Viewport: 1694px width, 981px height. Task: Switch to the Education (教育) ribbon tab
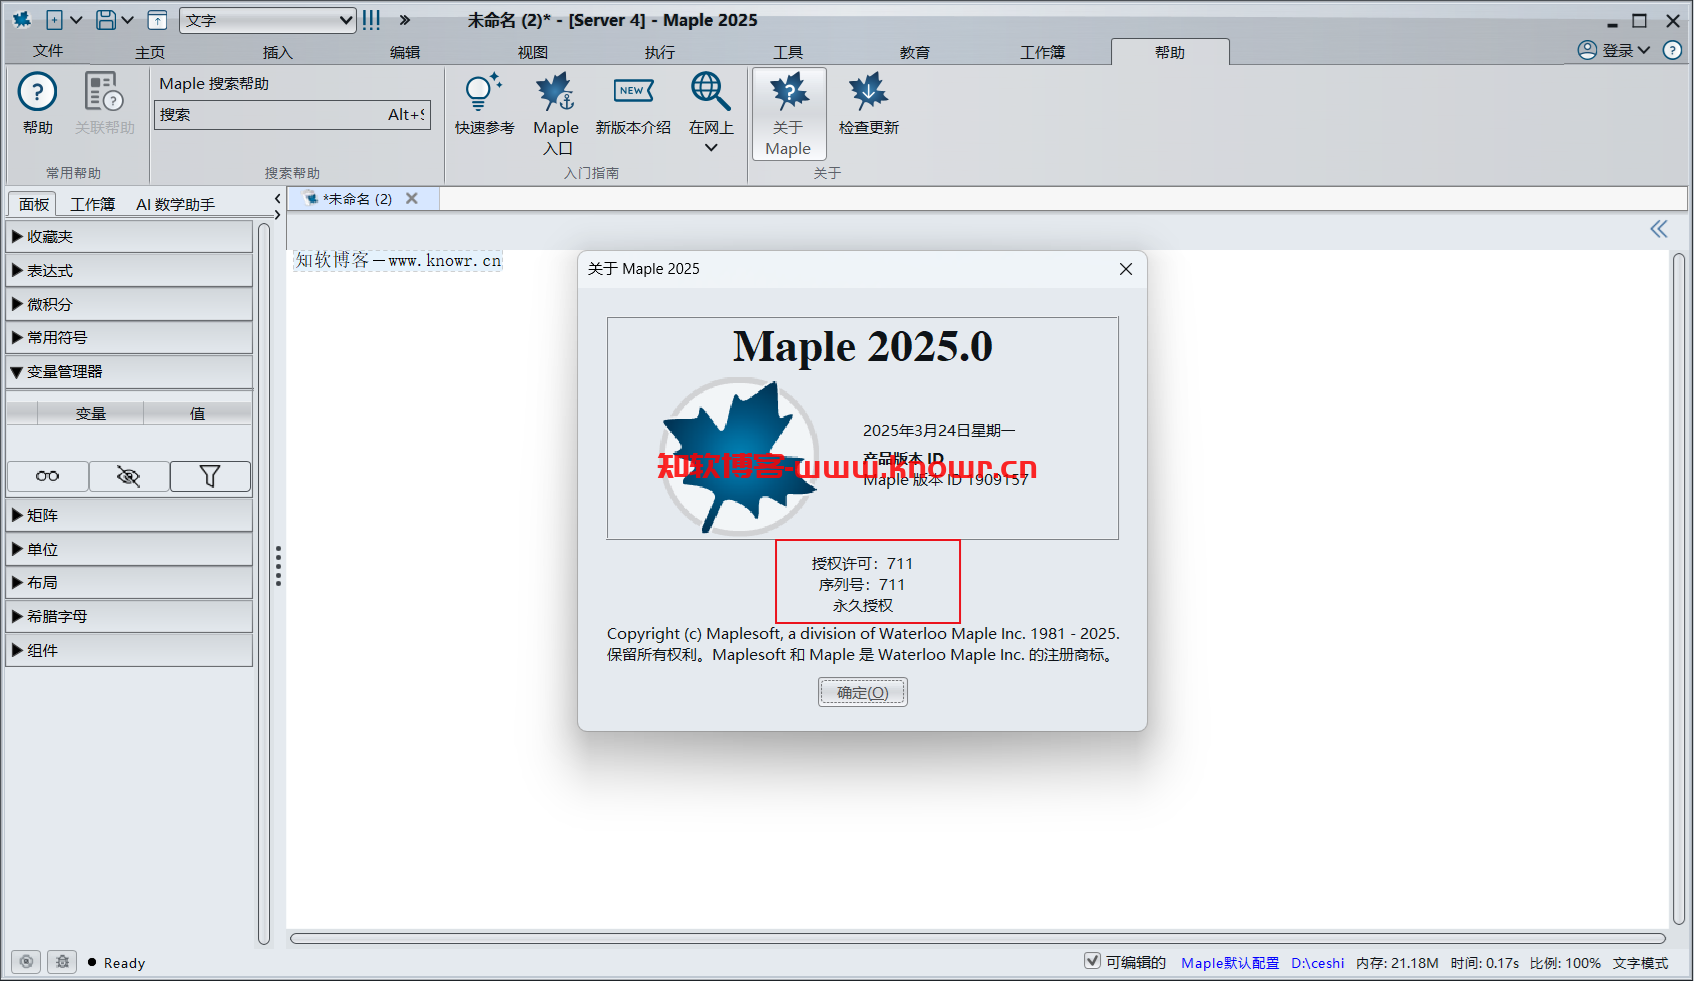click(x=915, y=52)
